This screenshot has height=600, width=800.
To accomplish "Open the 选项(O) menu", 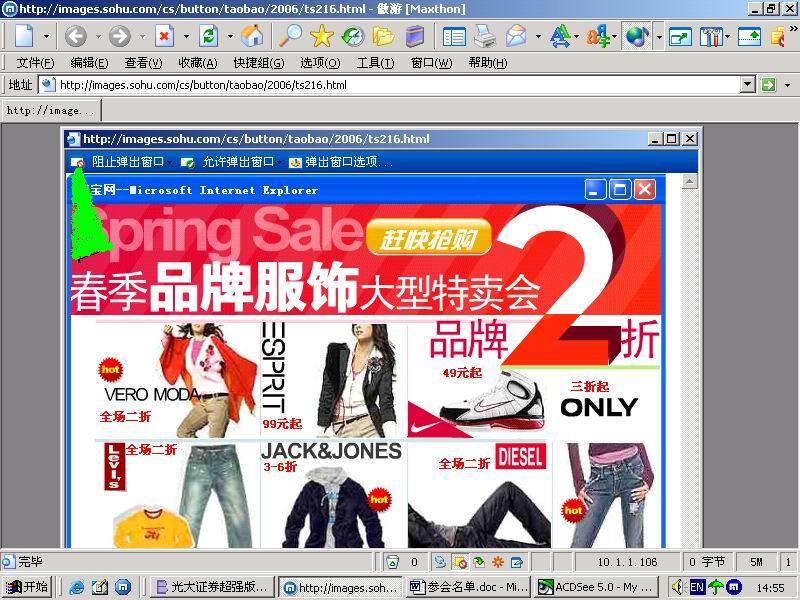I will pos(320,63).
